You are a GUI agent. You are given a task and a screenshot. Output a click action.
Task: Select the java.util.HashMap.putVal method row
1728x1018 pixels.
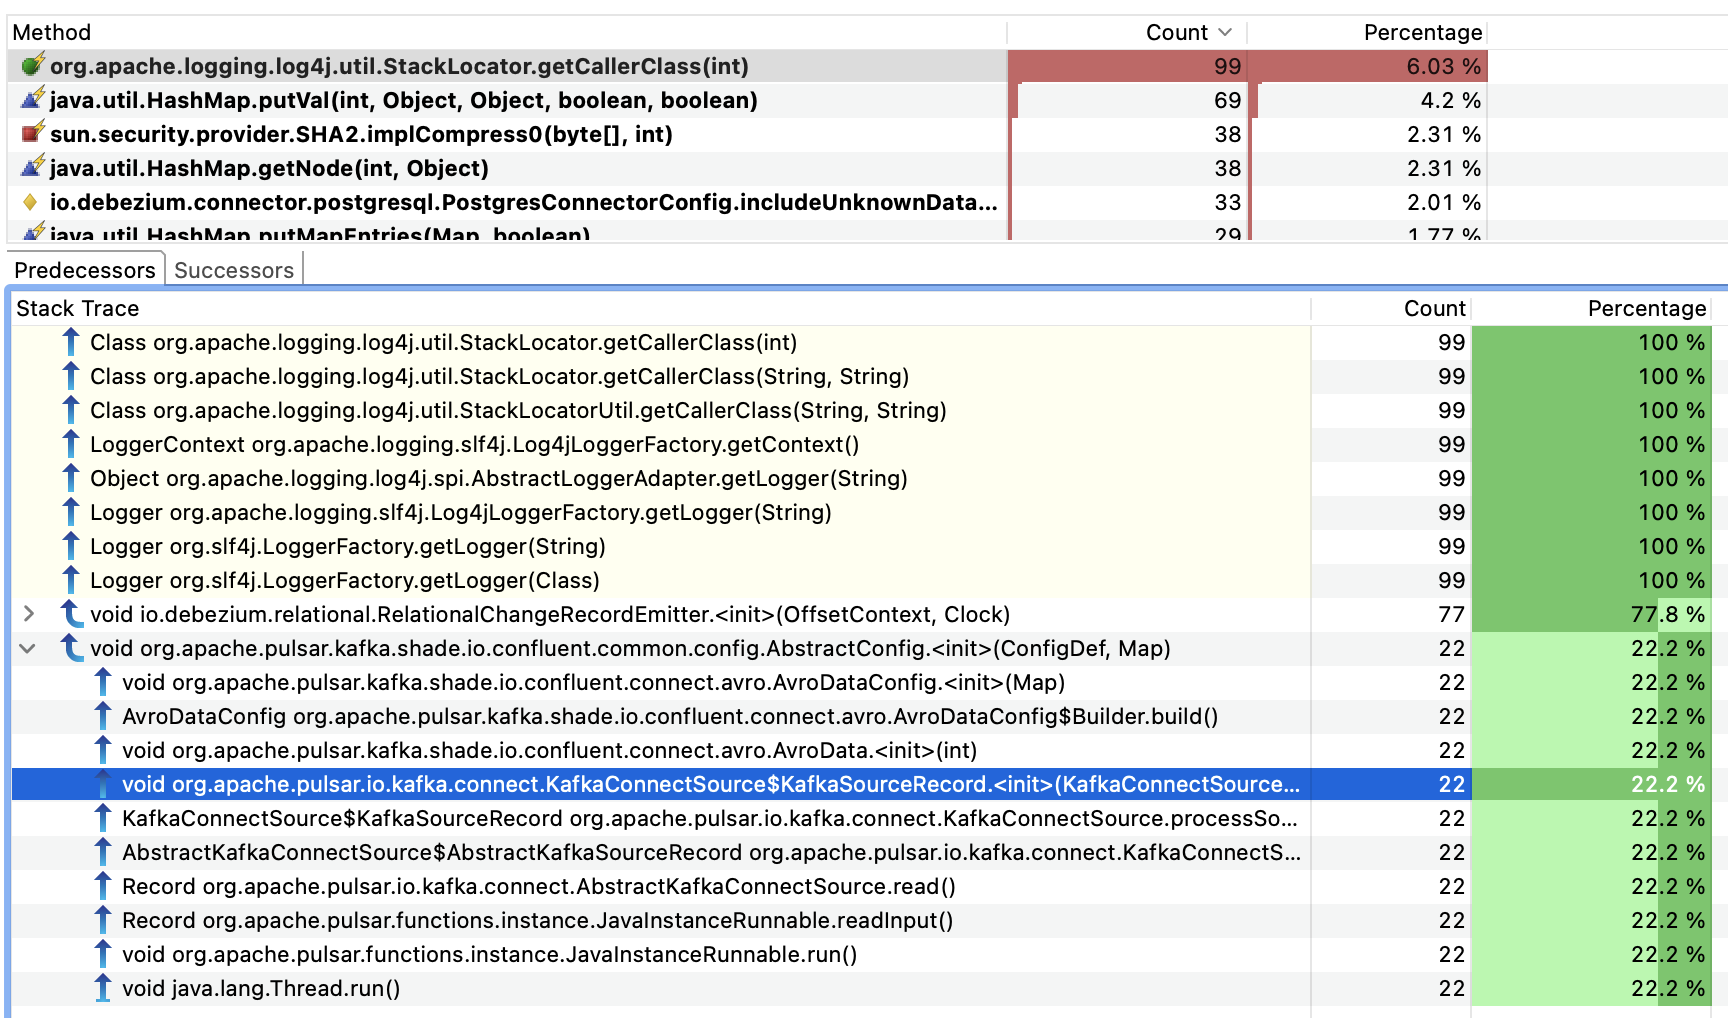click(x=747, y=100)
